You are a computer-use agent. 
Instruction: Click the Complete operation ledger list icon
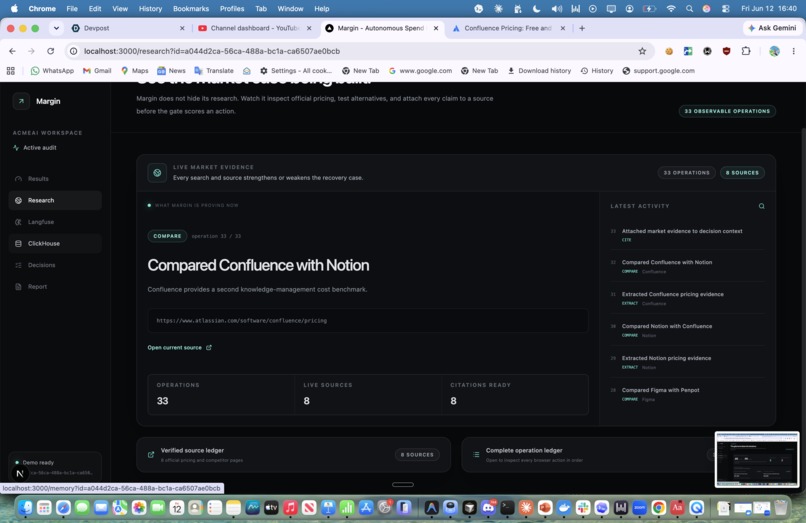[x=476, y=455]
